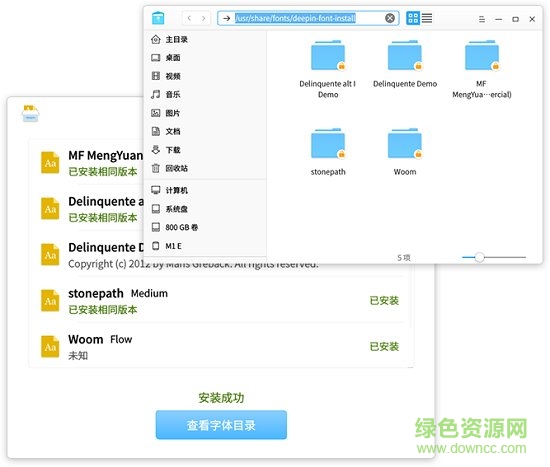
Task: Click the icon size zoom slider handle
Action: 479,257
